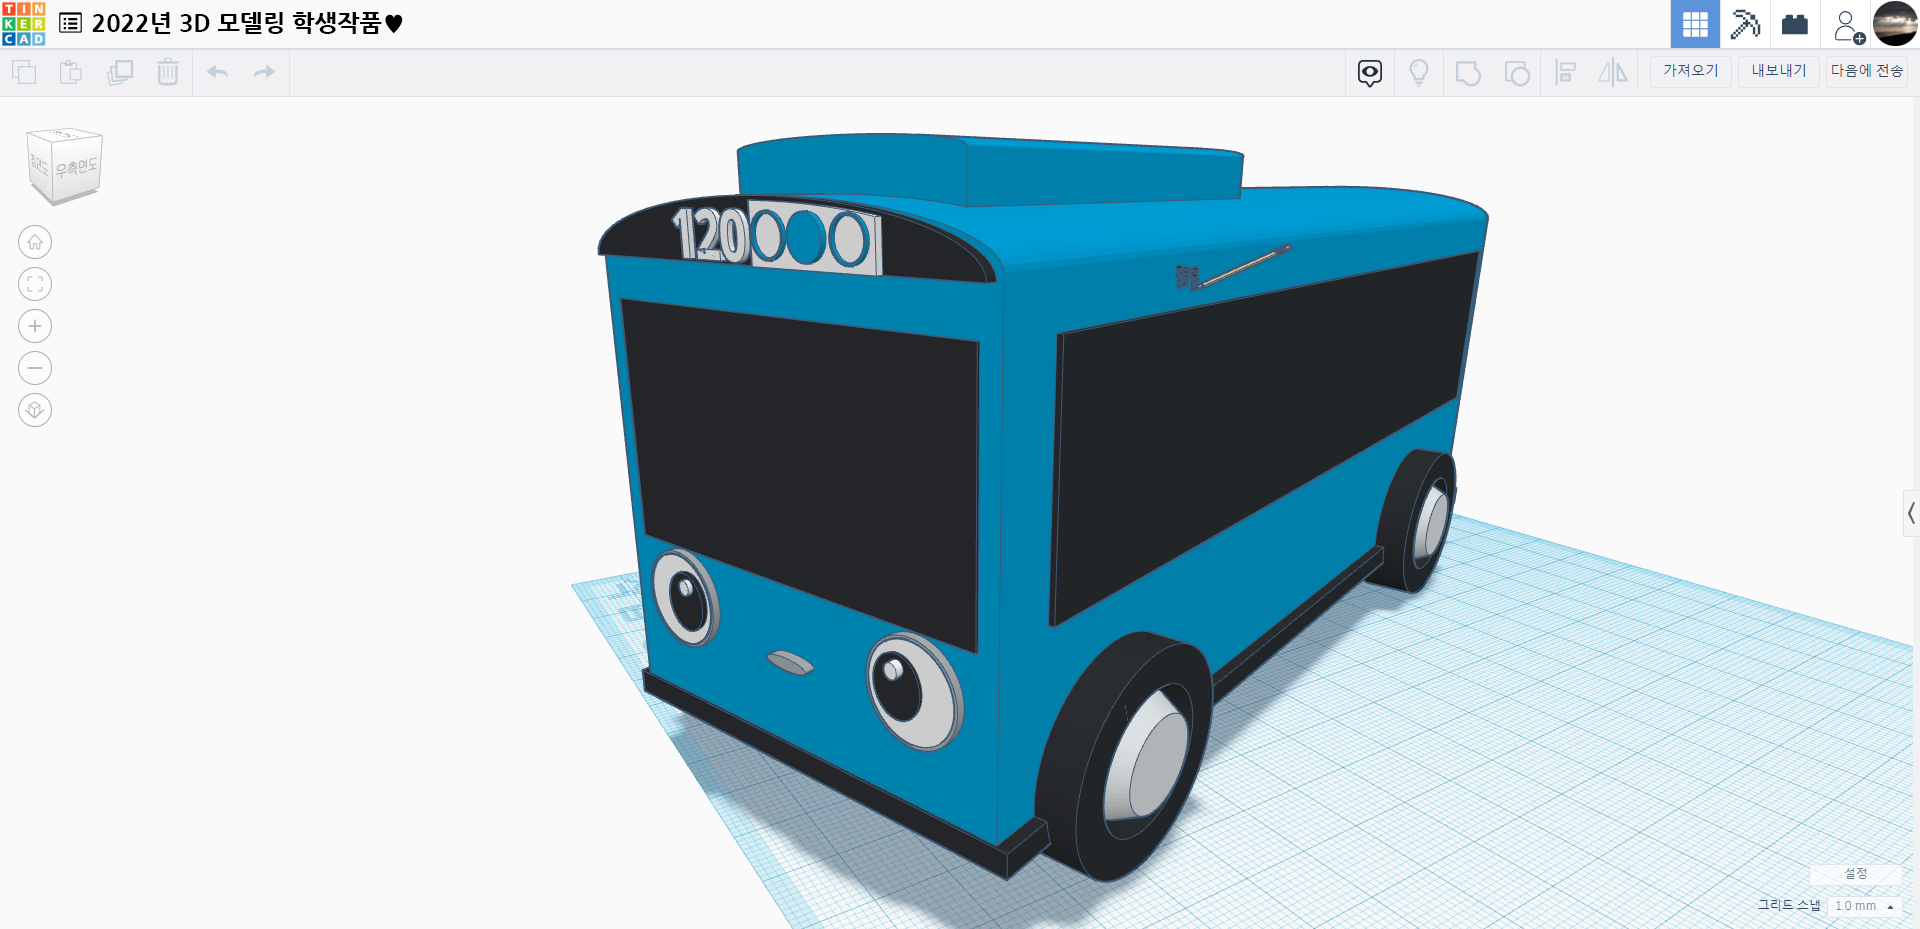Toggle orthographic perspective view icon
The image size is (1920, 929).
coord(35,410)
